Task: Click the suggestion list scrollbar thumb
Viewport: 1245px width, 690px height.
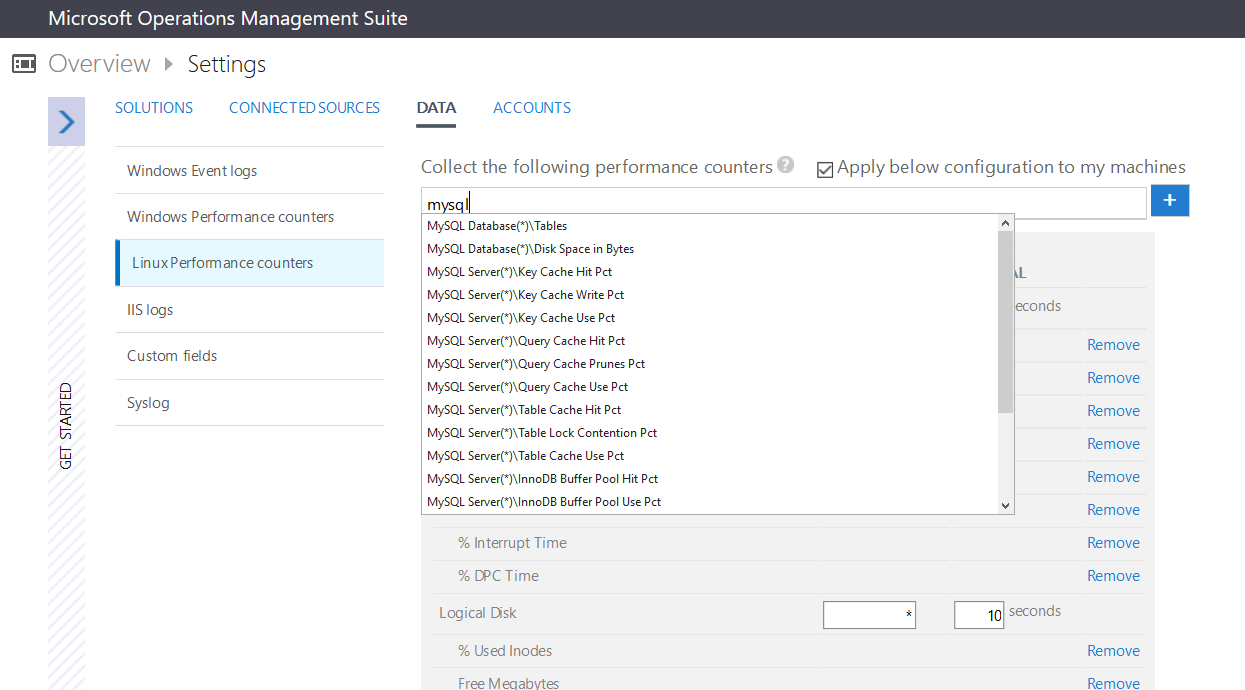Action: point(1006,322)
